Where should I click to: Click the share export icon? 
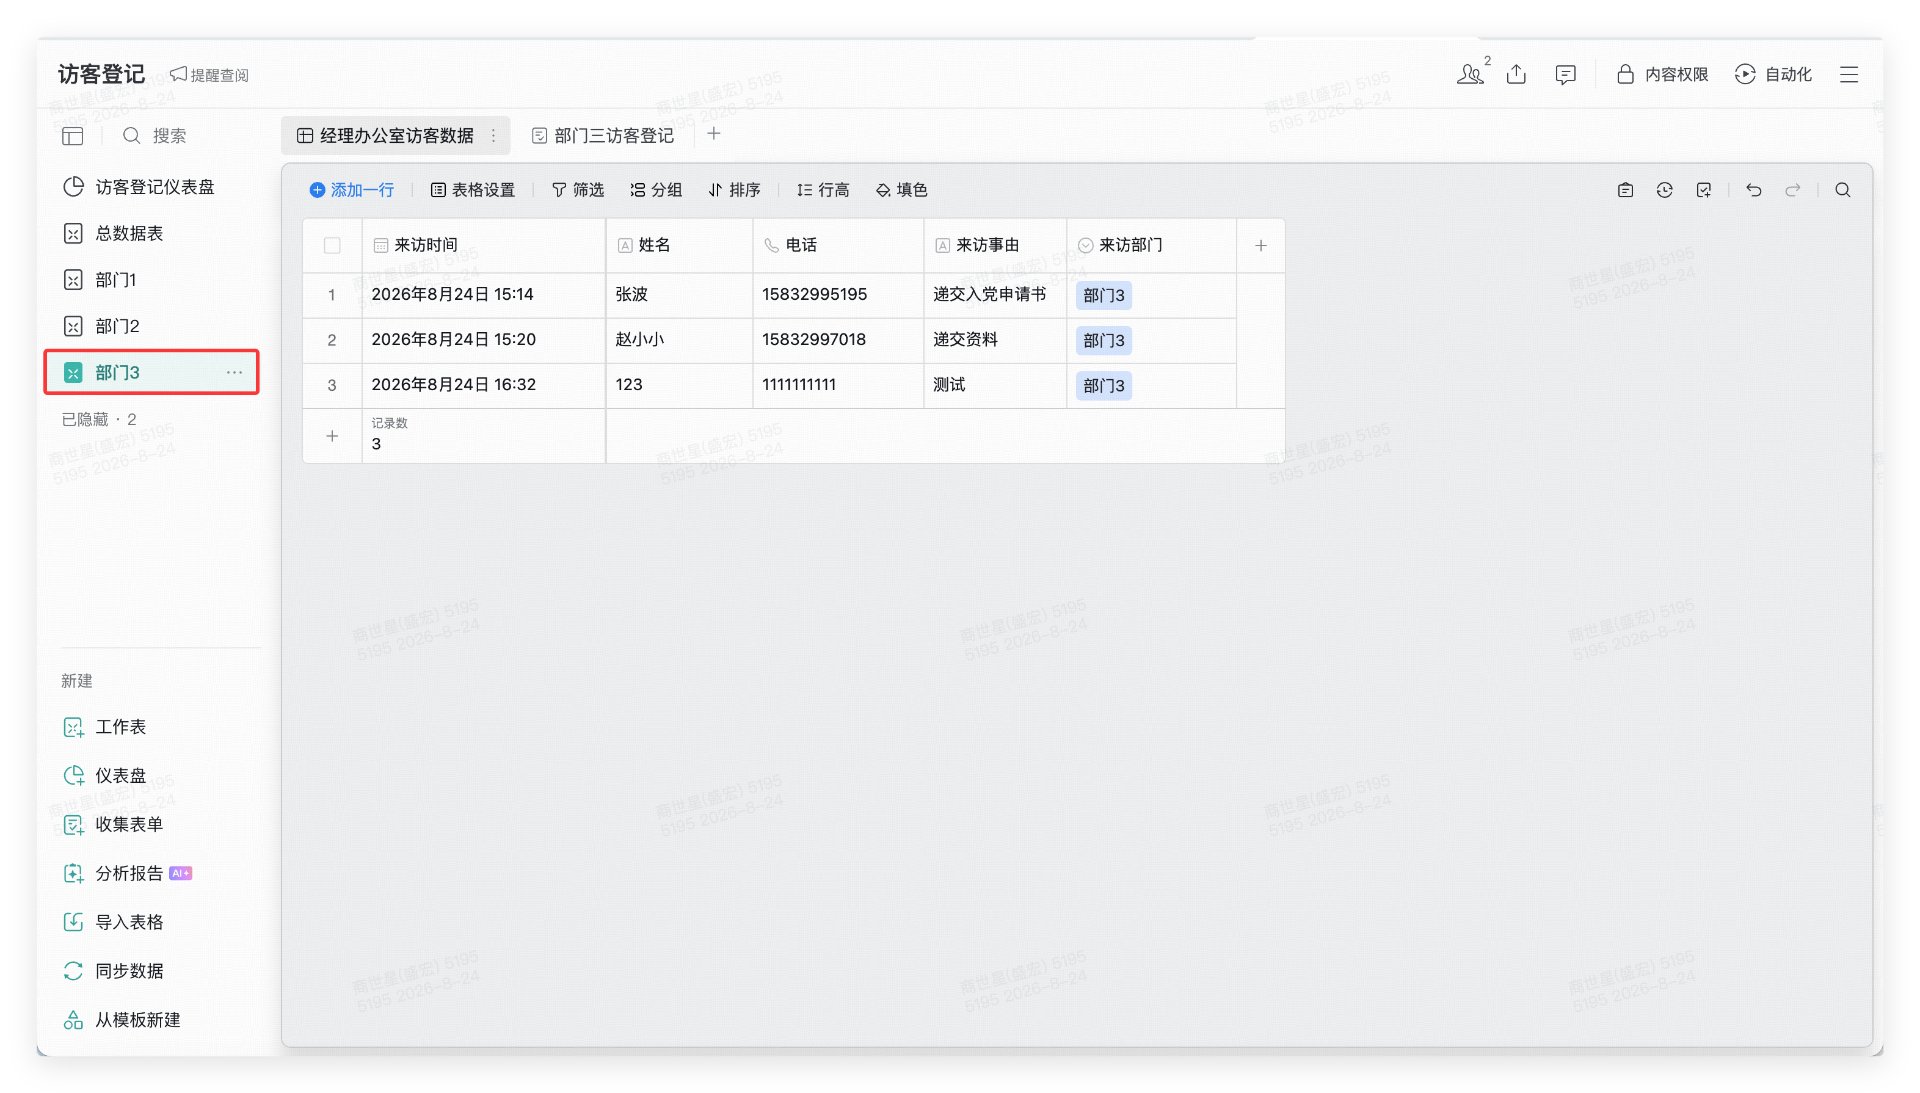click(1516, 74)
